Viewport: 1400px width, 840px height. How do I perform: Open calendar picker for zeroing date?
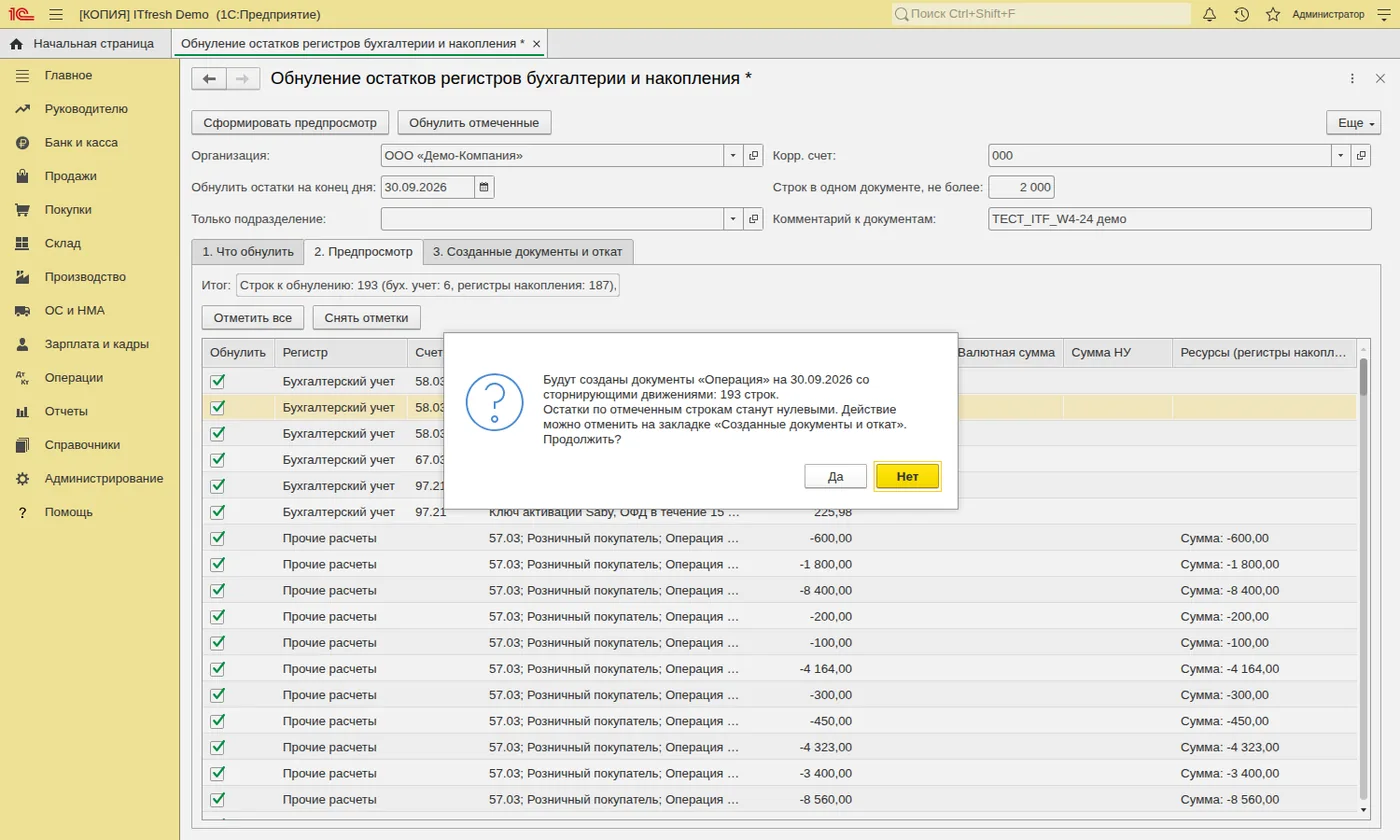click(x=484, y=187)
